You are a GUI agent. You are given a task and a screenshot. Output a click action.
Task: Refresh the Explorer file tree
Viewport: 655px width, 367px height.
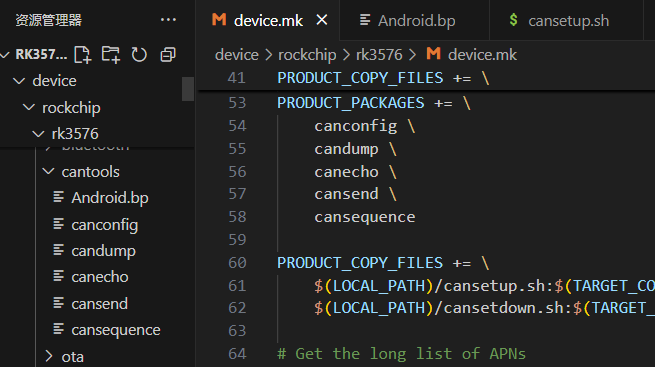pos(139,55)
